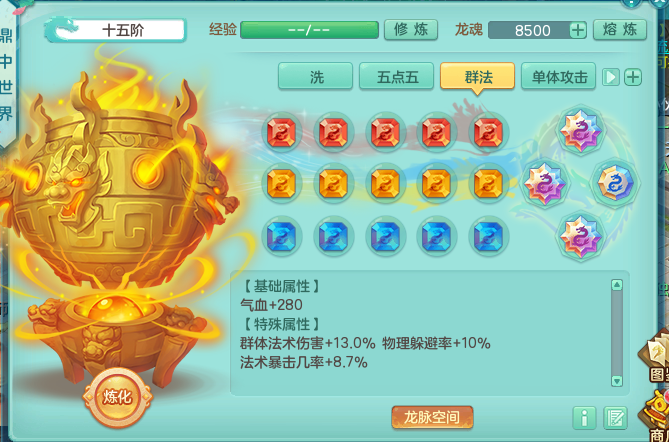Click the blue dragon star gem at right
Viewport: 669px width, 442px height.
point(615,183)
